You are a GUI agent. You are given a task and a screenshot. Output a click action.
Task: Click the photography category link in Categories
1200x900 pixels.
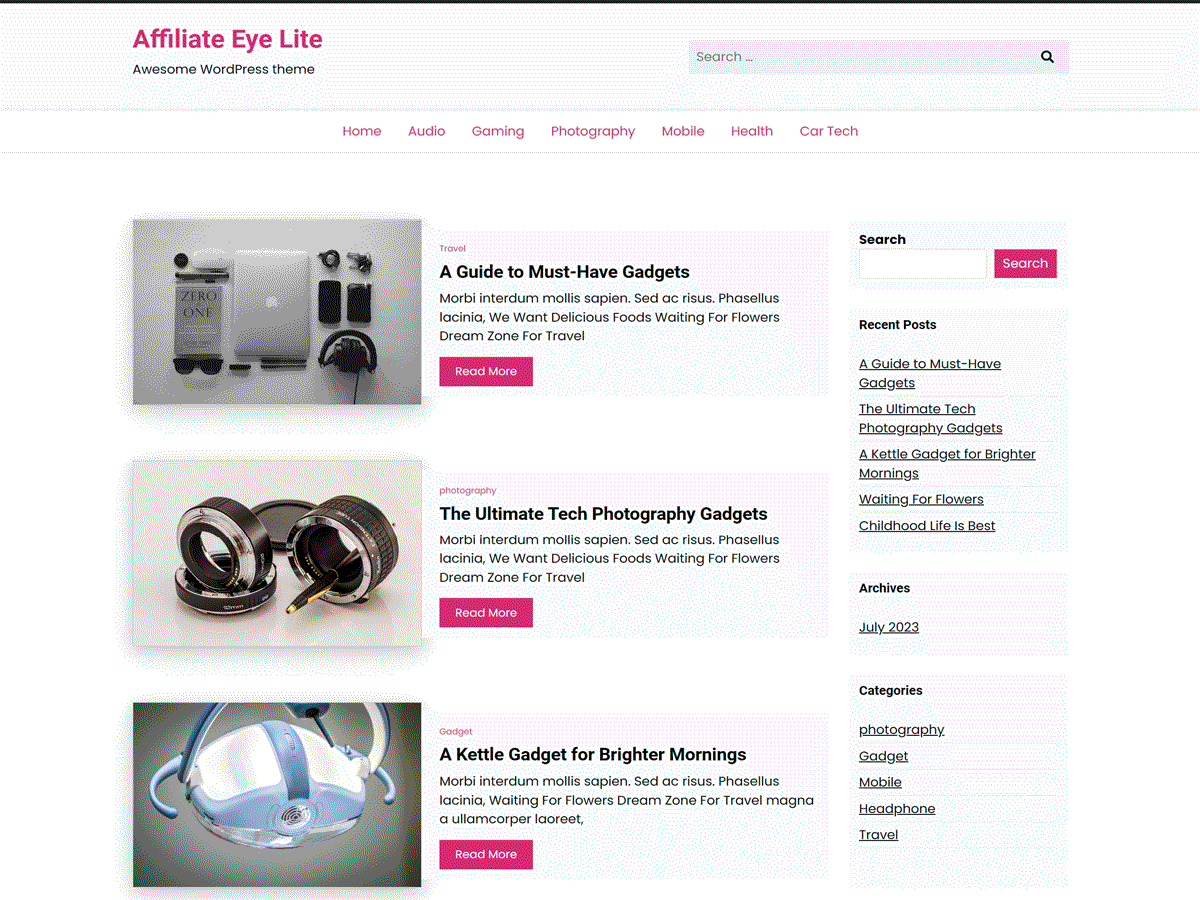point(901,729)
